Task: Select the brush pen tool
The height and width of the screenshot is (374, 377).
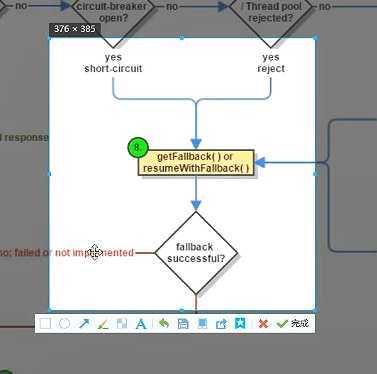Action: pyautogui.click(x=103, y=324)
